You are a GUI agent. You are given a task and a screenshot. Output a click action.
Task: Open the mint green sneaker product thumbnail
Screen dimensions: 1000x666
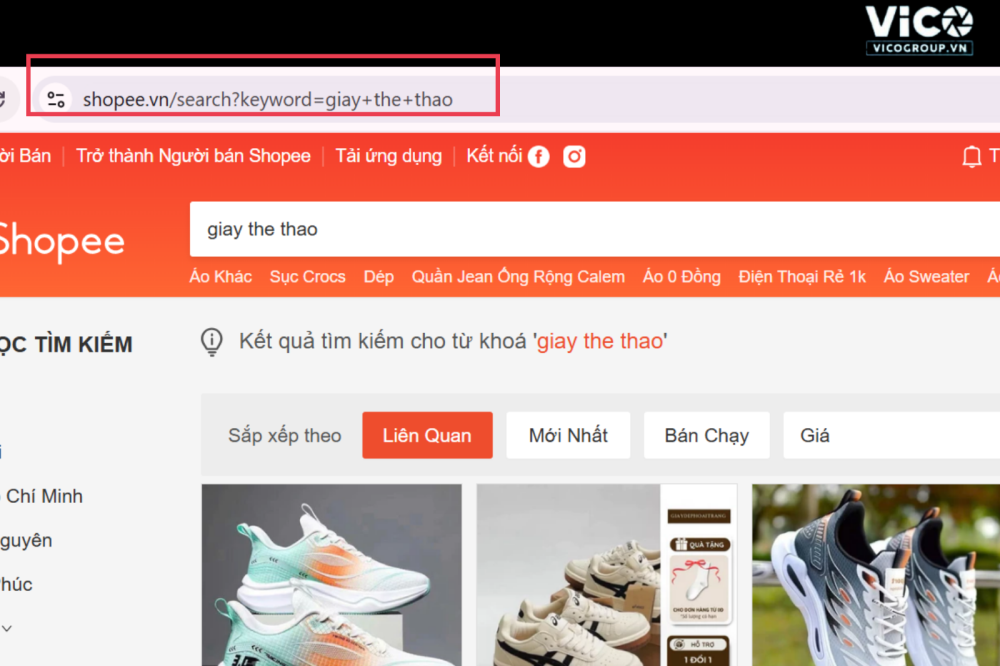coord(331,575)
